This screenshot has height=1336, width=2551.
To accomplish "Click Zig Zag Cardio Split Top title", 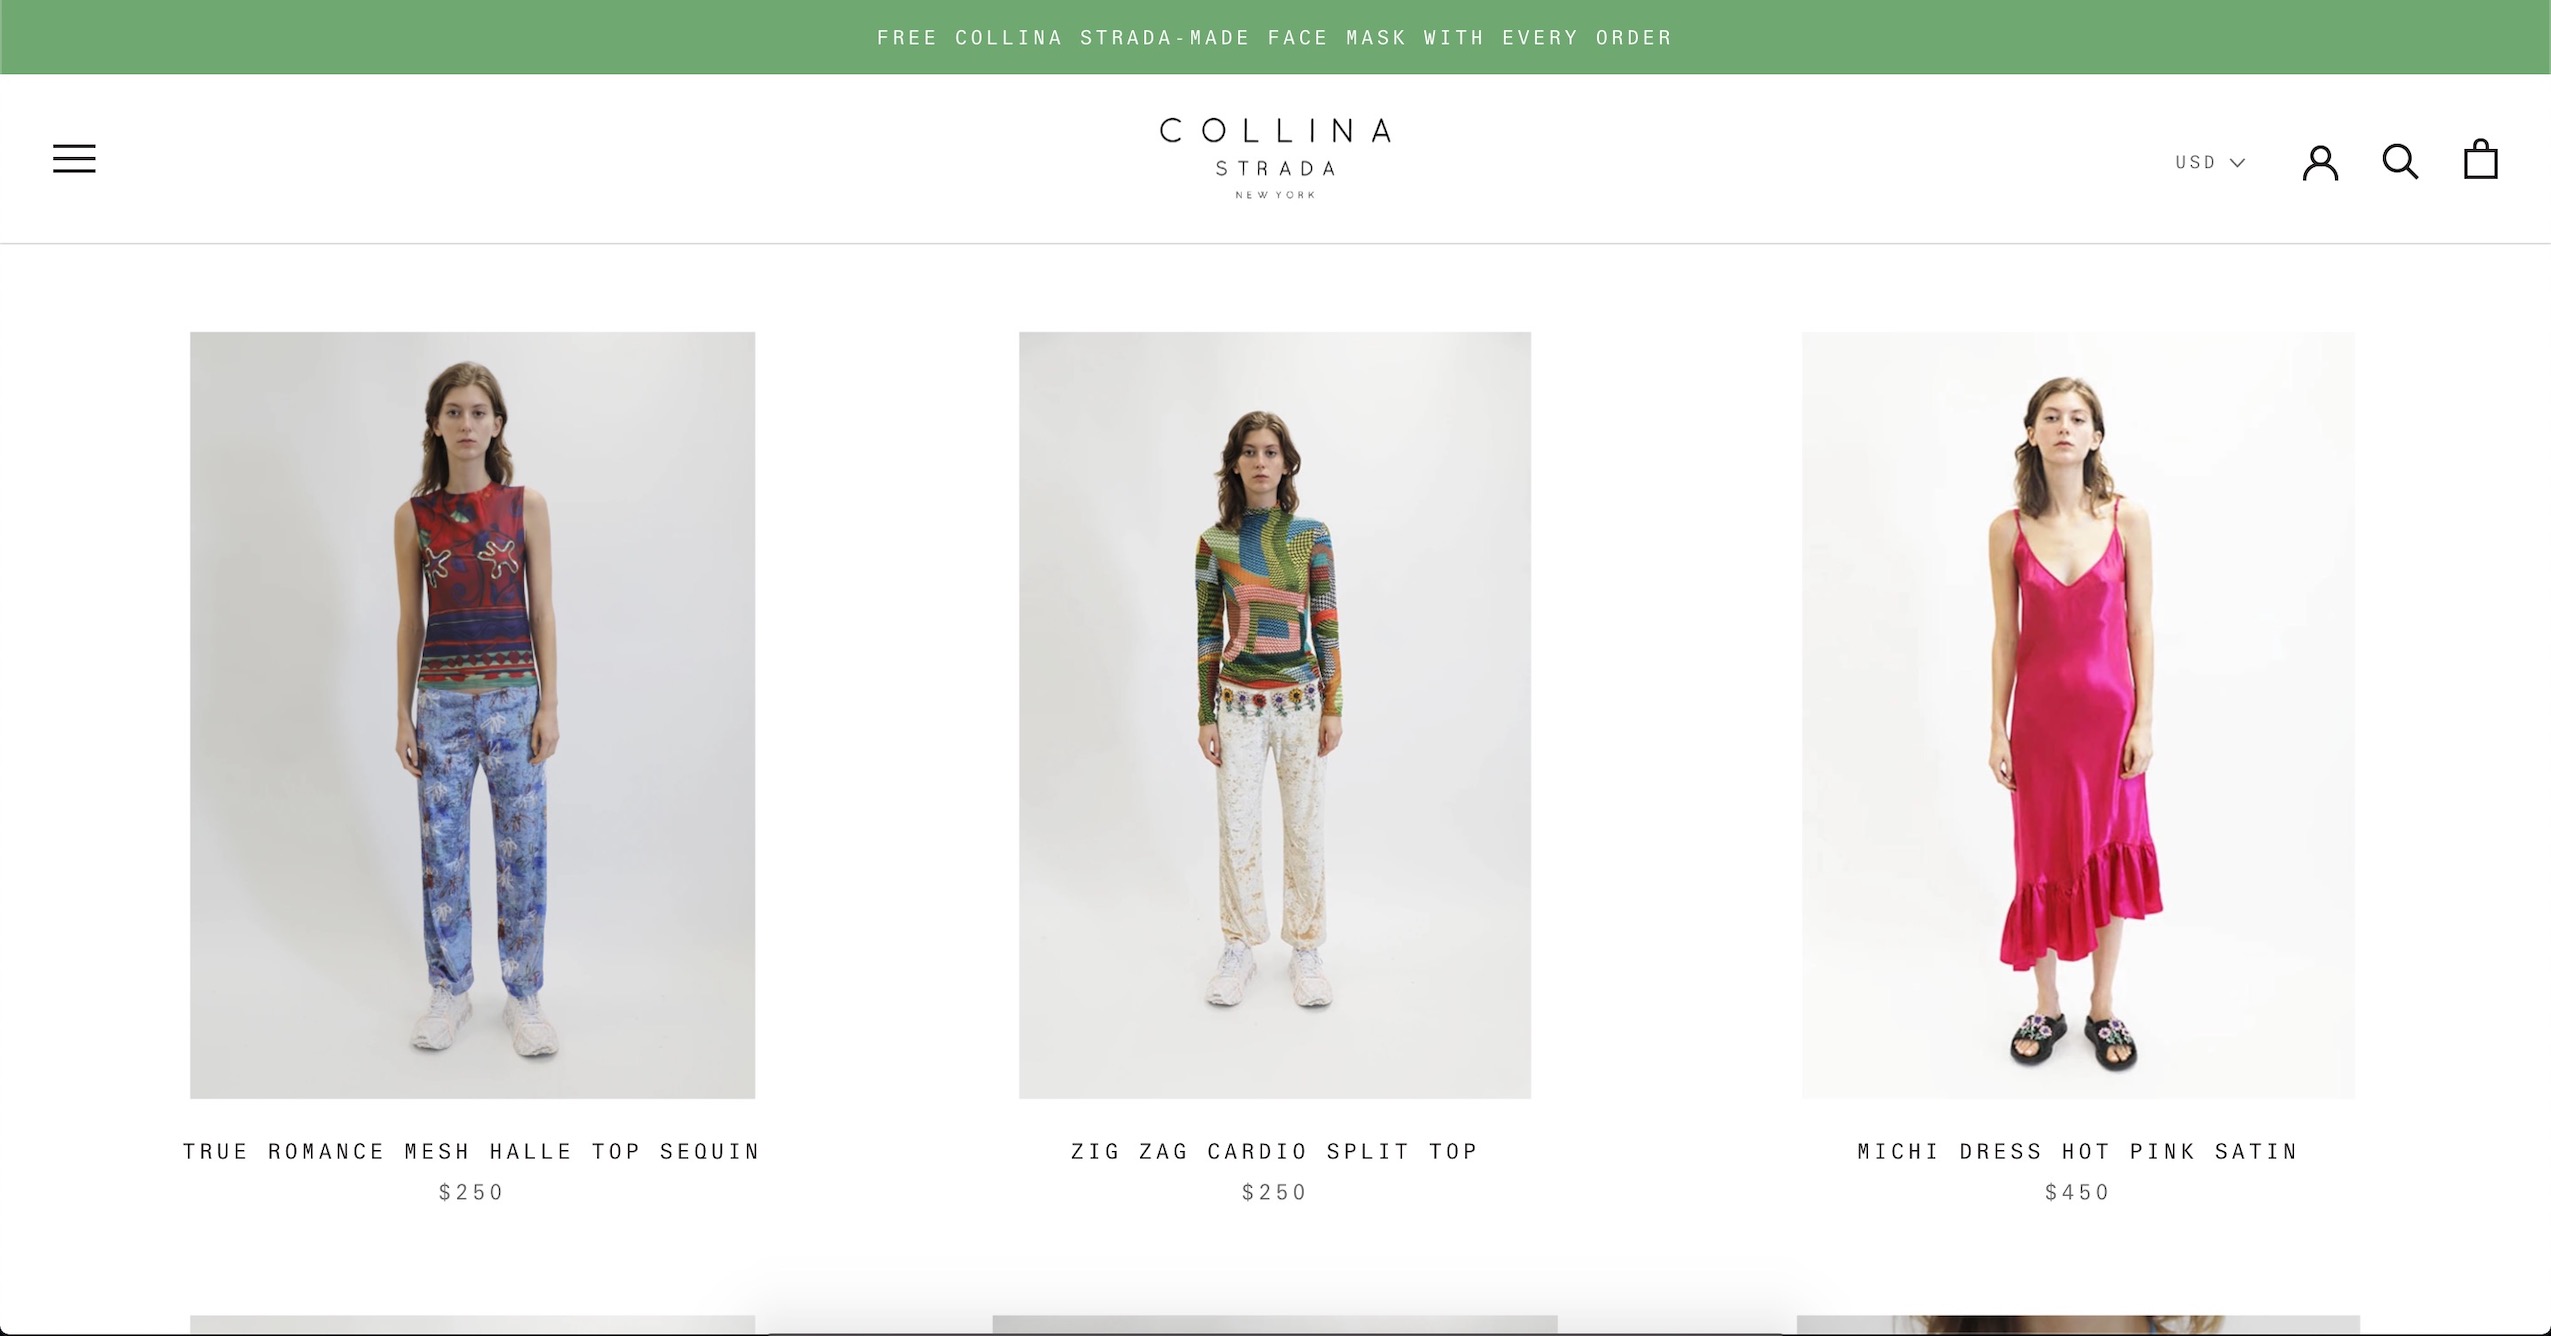I will pyautogui.click(x=1275, y=1151).
